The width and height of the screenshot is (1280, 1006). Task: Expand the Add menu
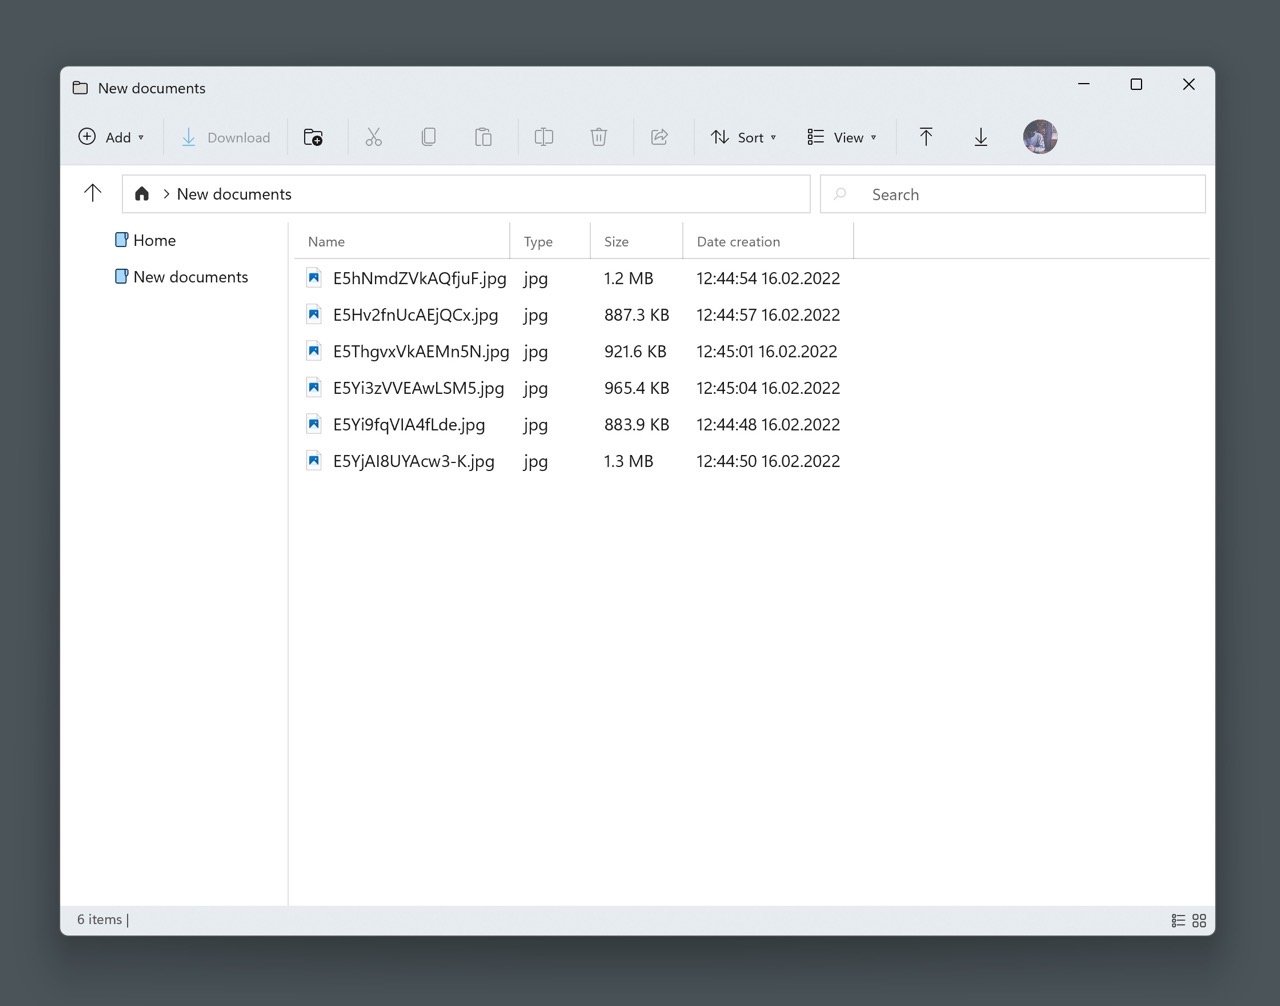111,137
